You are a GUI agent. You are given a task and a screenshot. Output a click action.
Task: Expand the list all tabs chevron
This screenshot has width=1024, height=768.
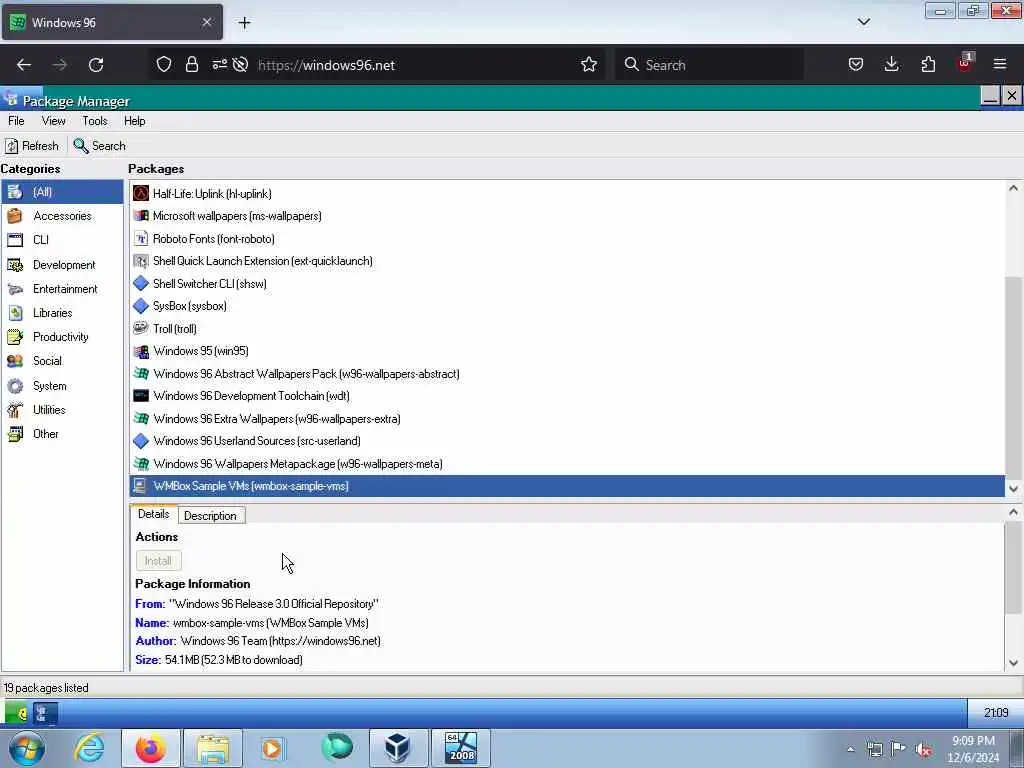(863, 22)
